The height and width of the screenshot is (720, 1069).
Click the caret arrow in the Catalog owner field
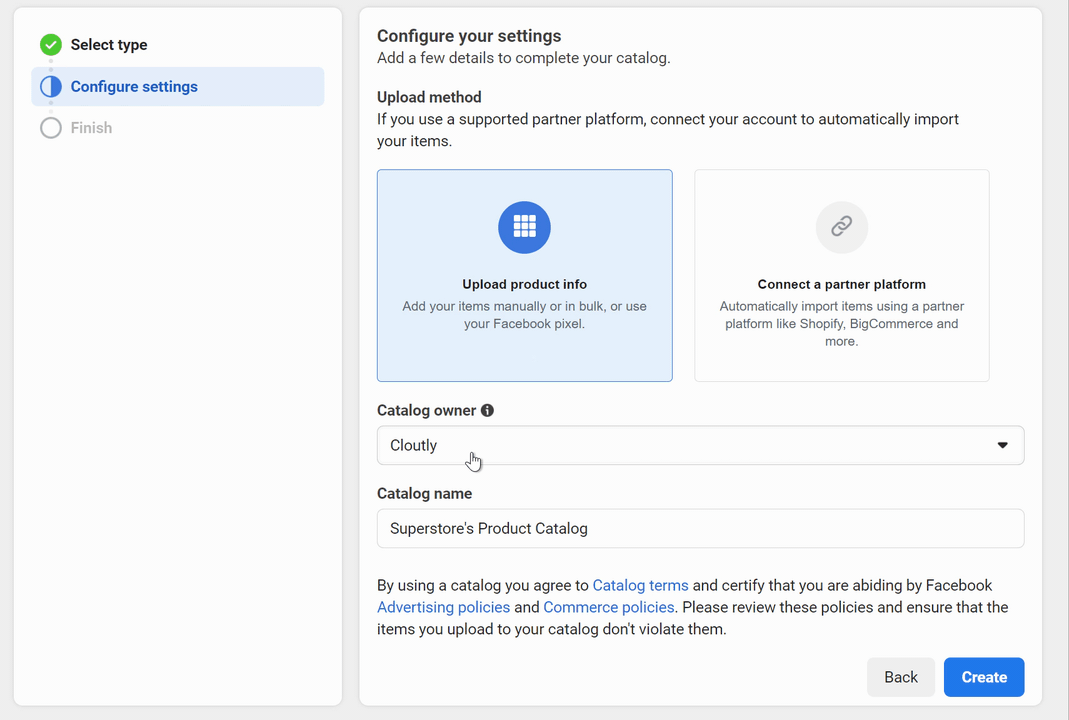(1002, 446)
